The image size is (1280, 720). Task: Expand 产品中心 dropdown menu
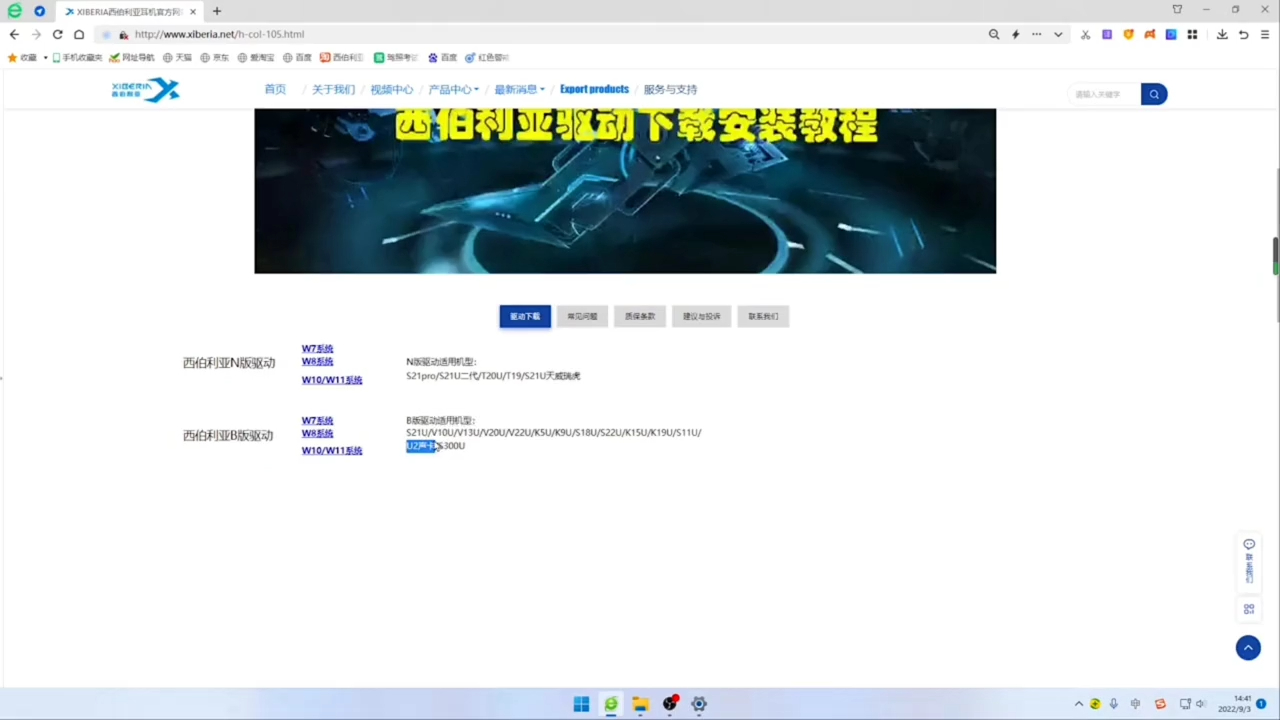(x=453, y=89)
